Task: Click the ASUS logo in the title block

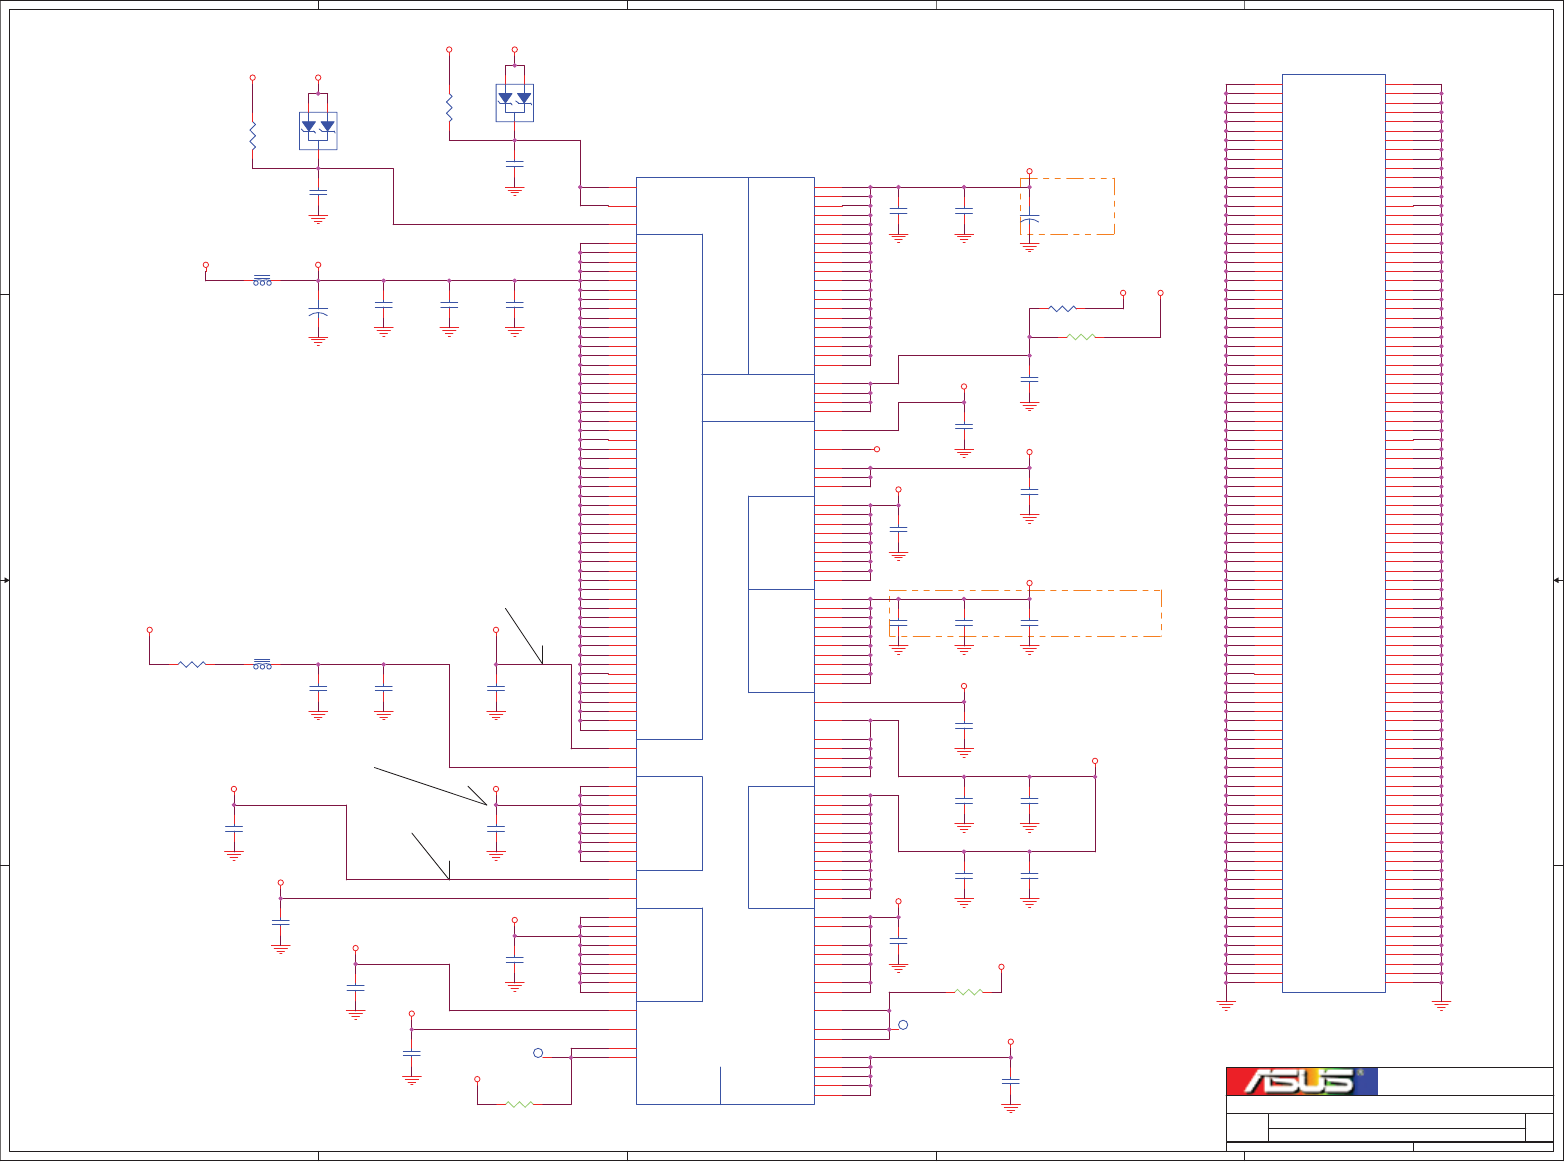Action: pos(1302,1081)
